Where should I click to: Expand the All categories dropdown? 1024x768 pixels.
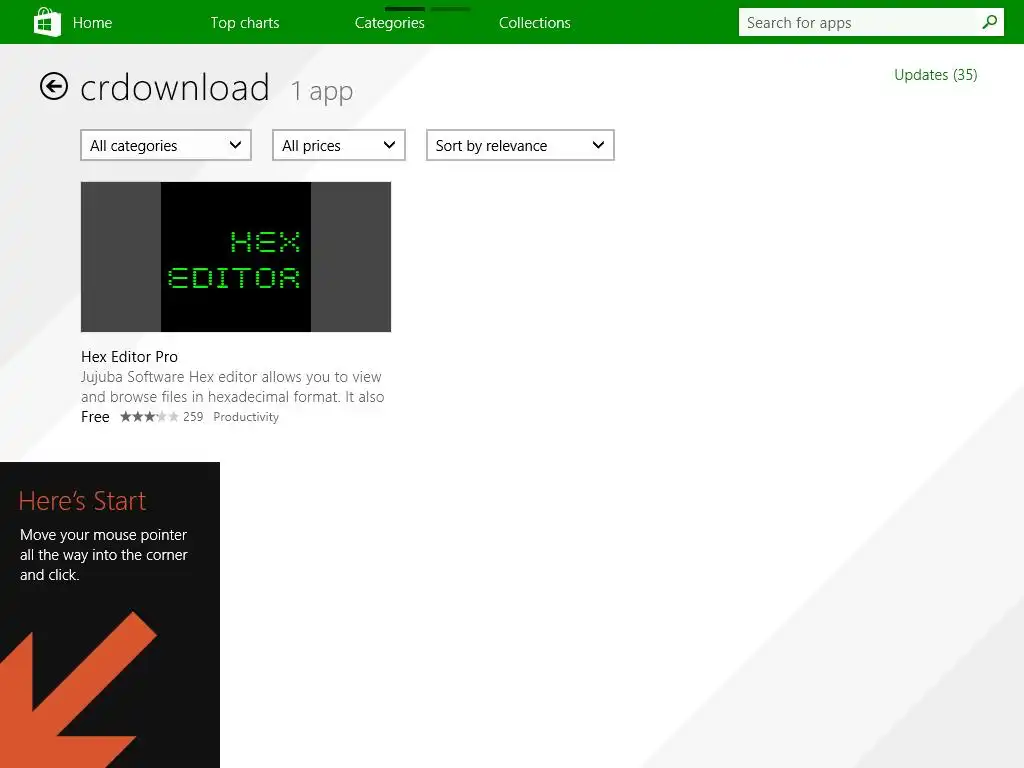(x=166, y=145)
